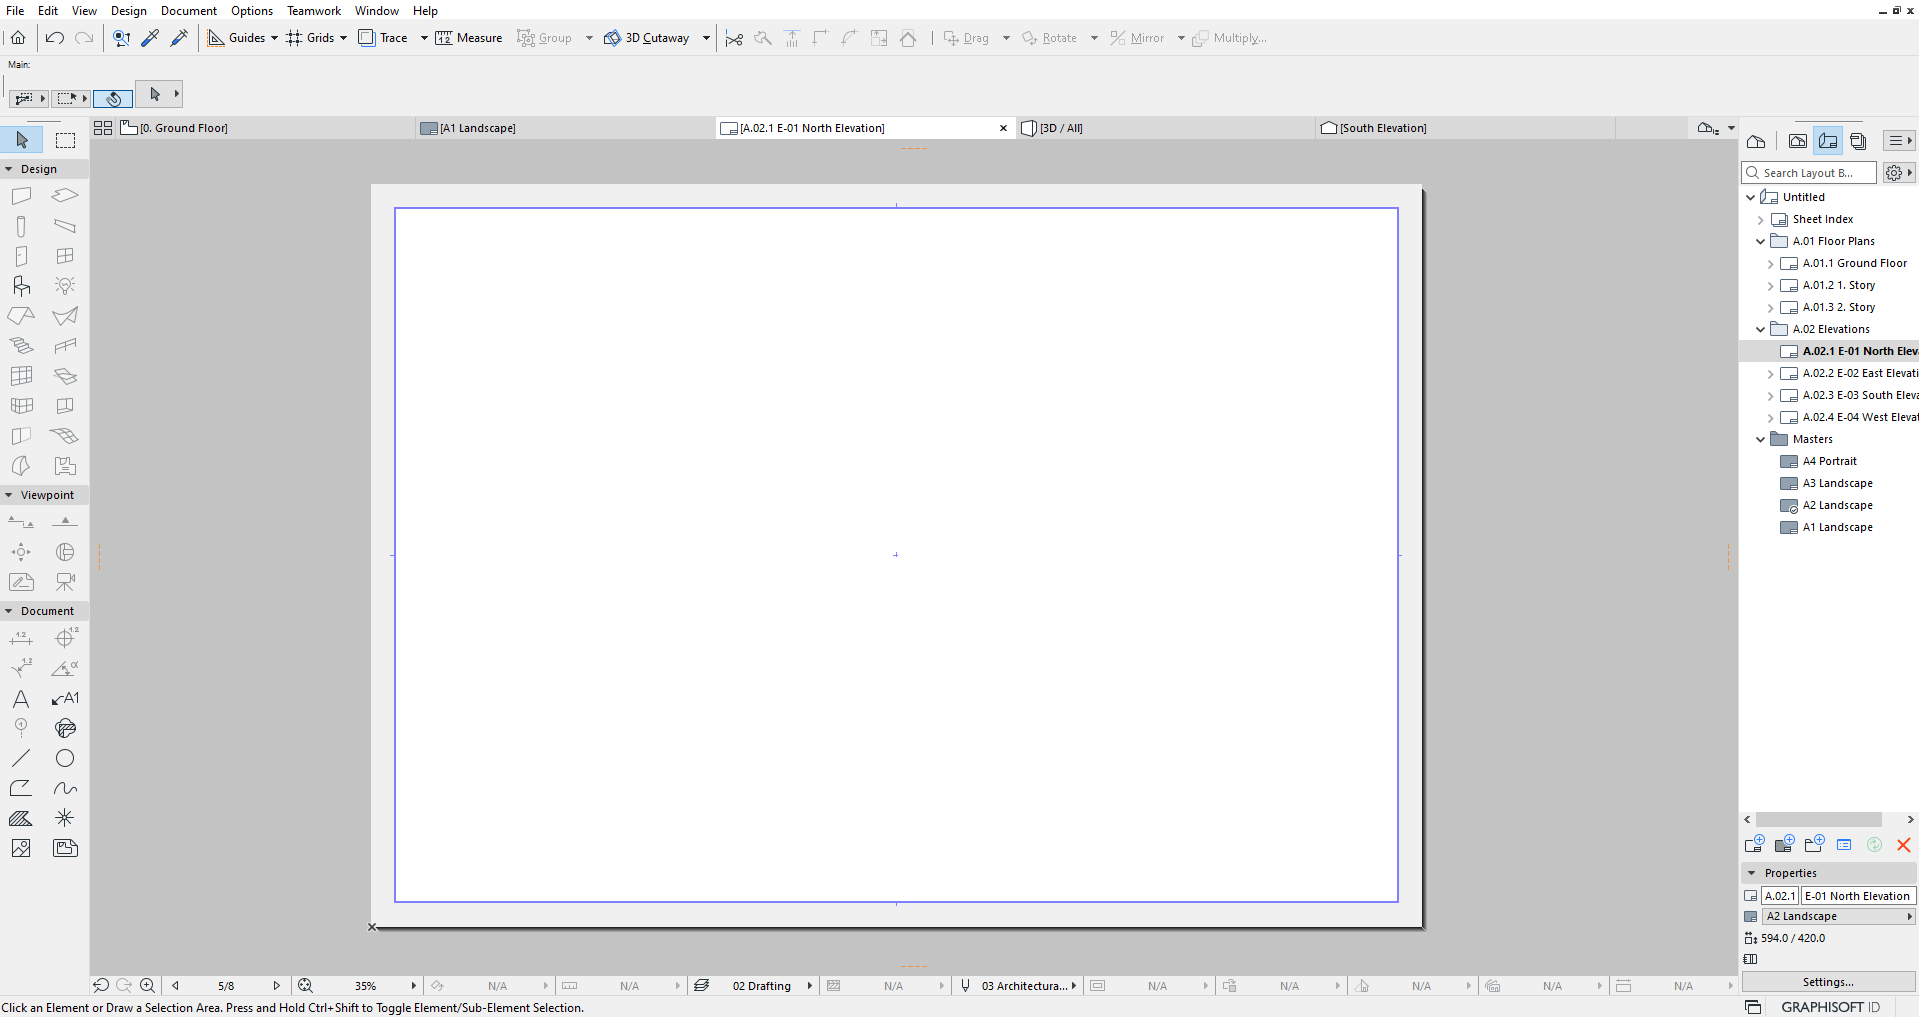The image size is (1919, 1017).
Task: Toggle the 3D Cutaway
Action: tap(647, 38)
